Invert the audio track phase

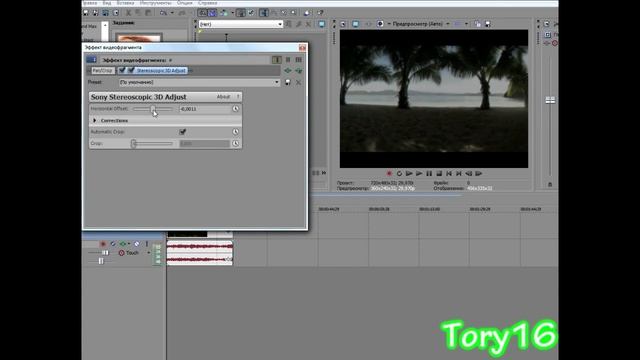(113, 244)
